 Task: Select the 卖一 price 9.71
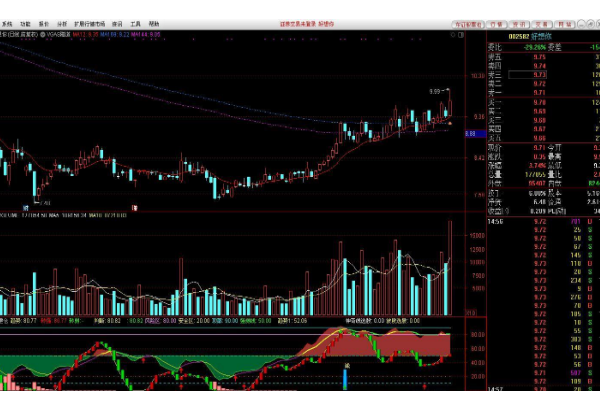pyautogui.click(x=540, y=93)
